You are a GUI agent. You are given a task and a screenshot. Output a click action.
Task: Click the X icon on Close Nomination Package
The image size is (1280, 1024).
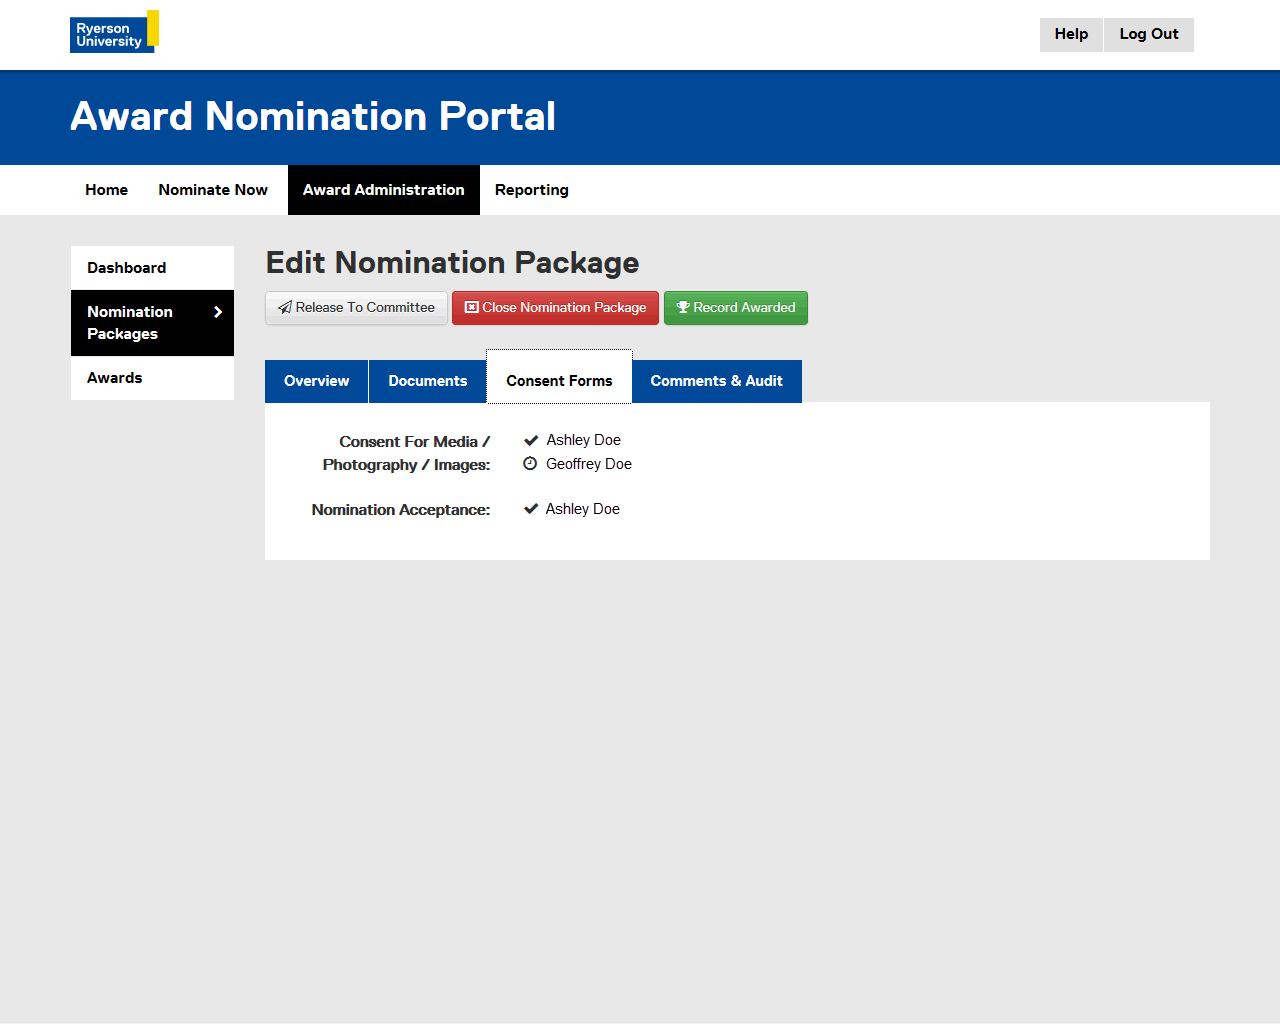coord(472,308)
